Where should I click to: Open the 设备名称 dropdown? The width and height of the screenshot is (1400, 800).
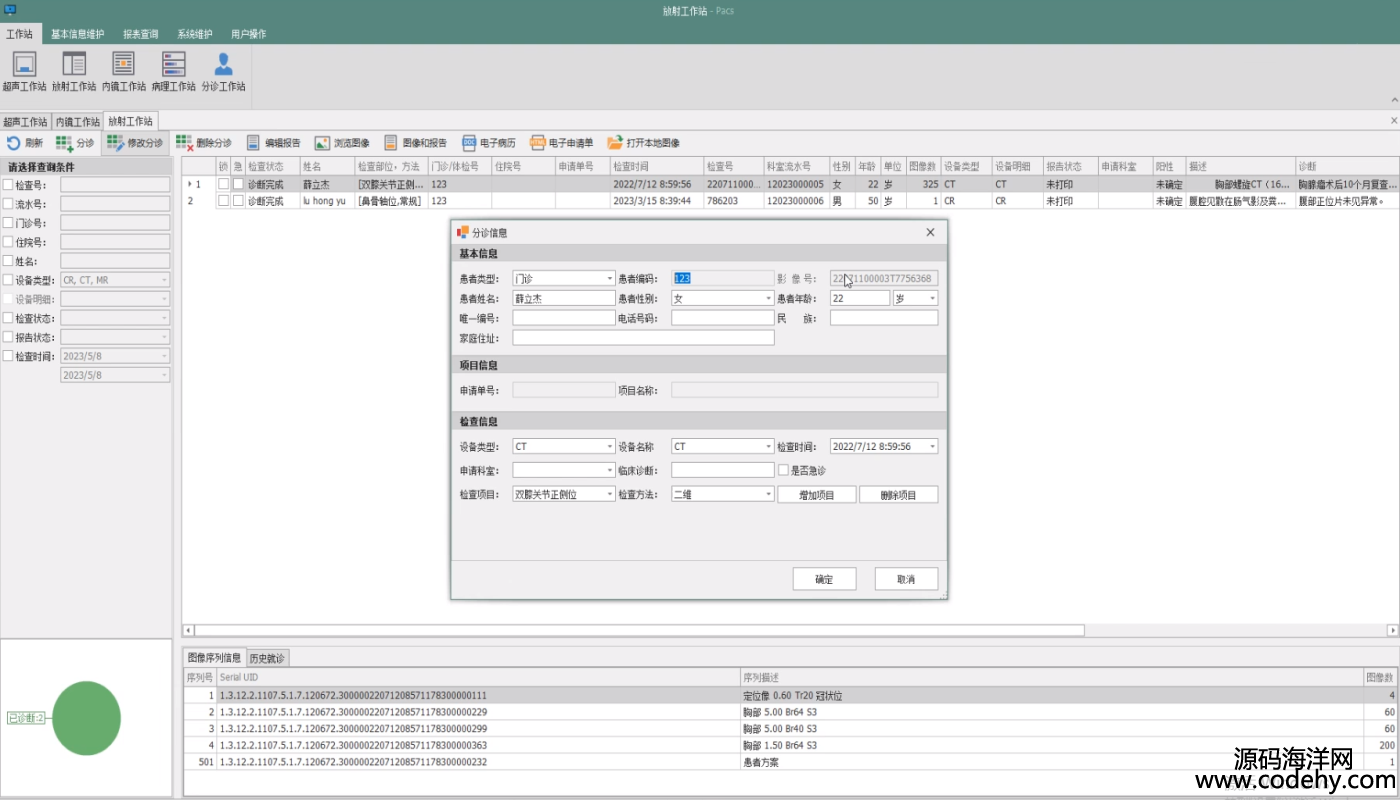(x=722, y=446)
